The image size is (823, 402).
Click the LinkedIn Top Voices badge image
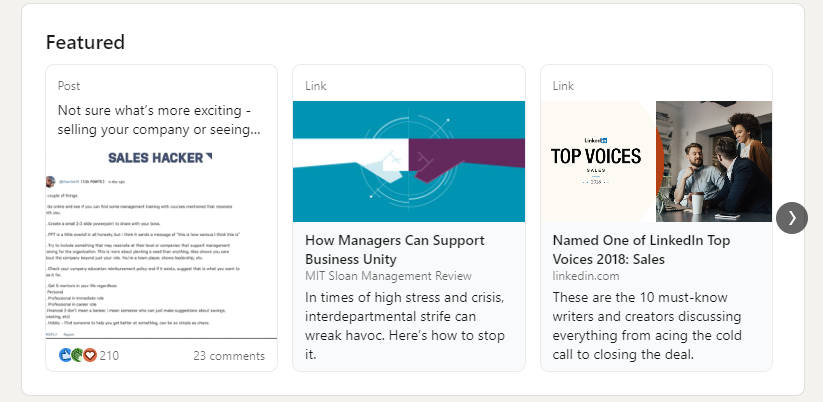[596, 161]
